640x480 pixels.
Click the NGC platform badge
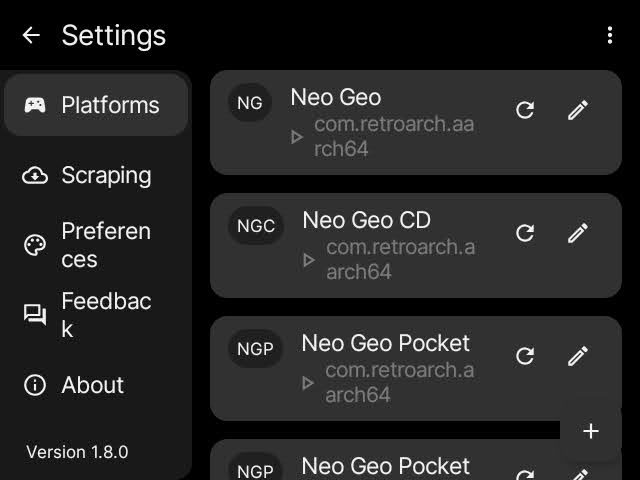point(256,225)
